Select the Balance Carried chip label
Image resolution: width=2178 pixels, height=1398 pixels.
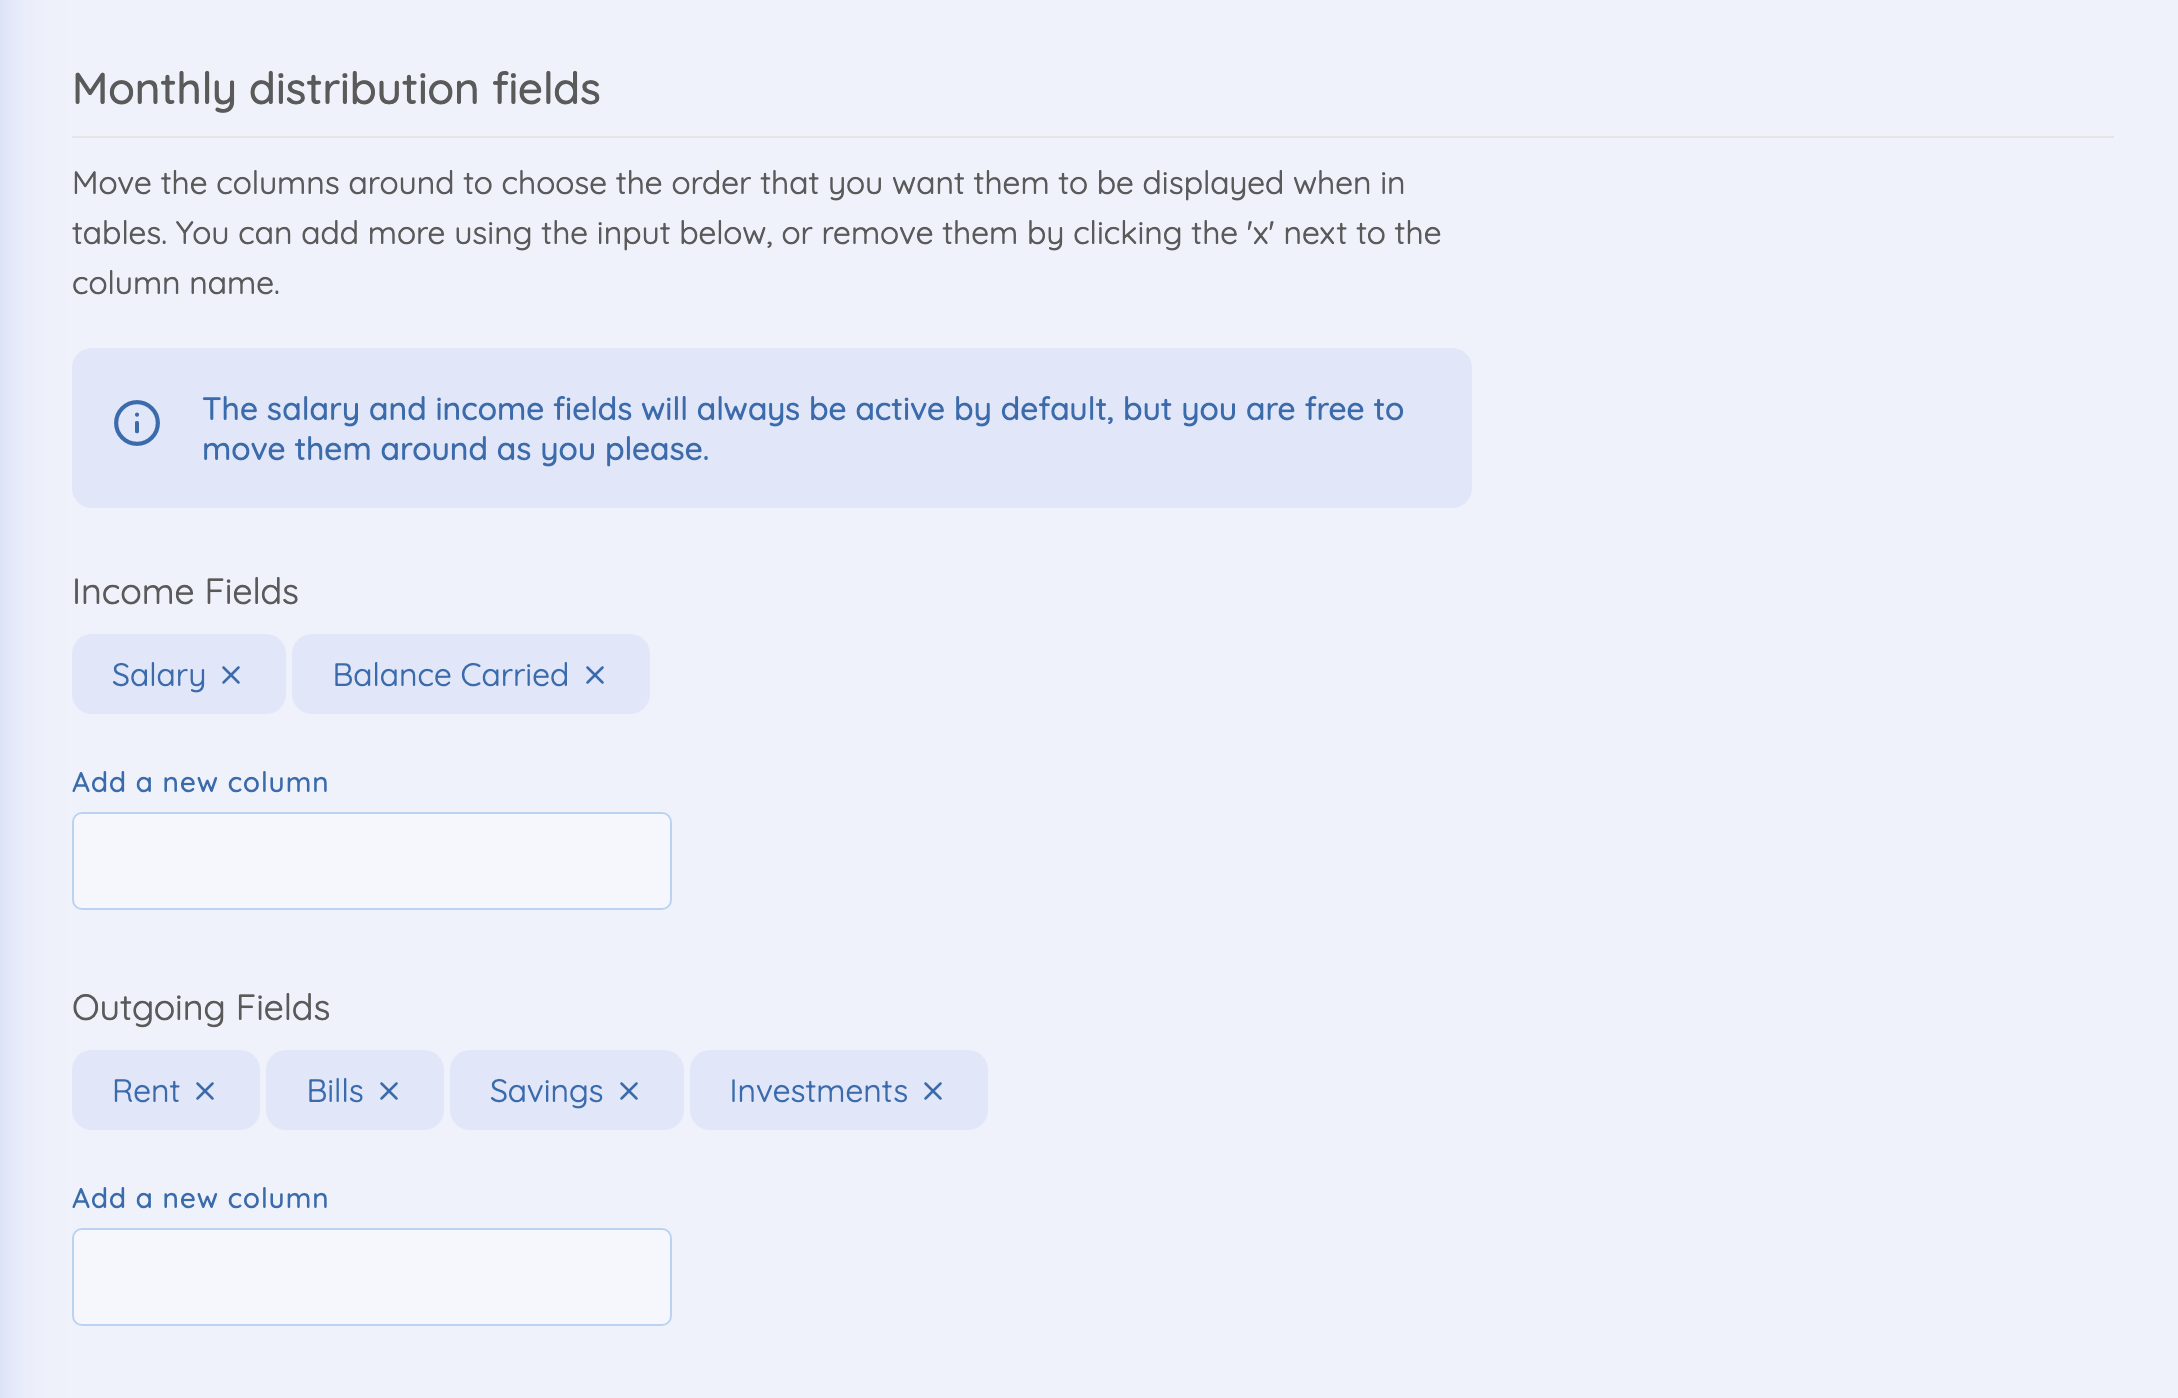pyautogui.click(x=451, y=675)
